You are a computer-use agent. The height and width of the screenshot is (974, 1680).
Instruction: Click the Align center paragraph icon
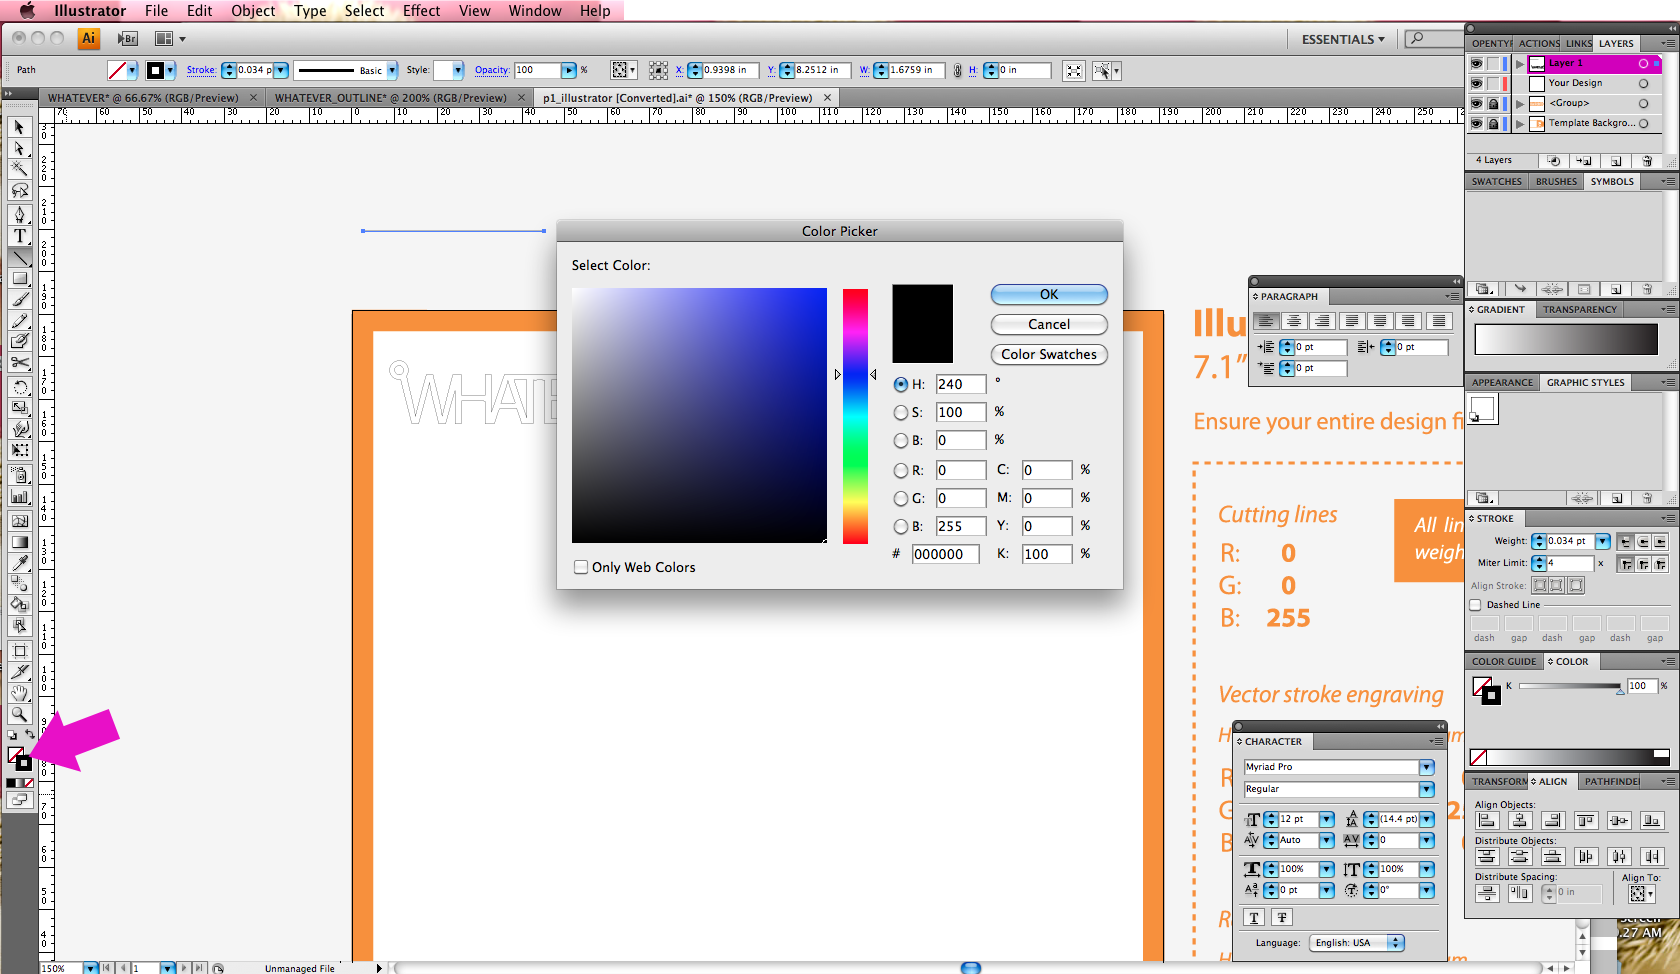1294,321
